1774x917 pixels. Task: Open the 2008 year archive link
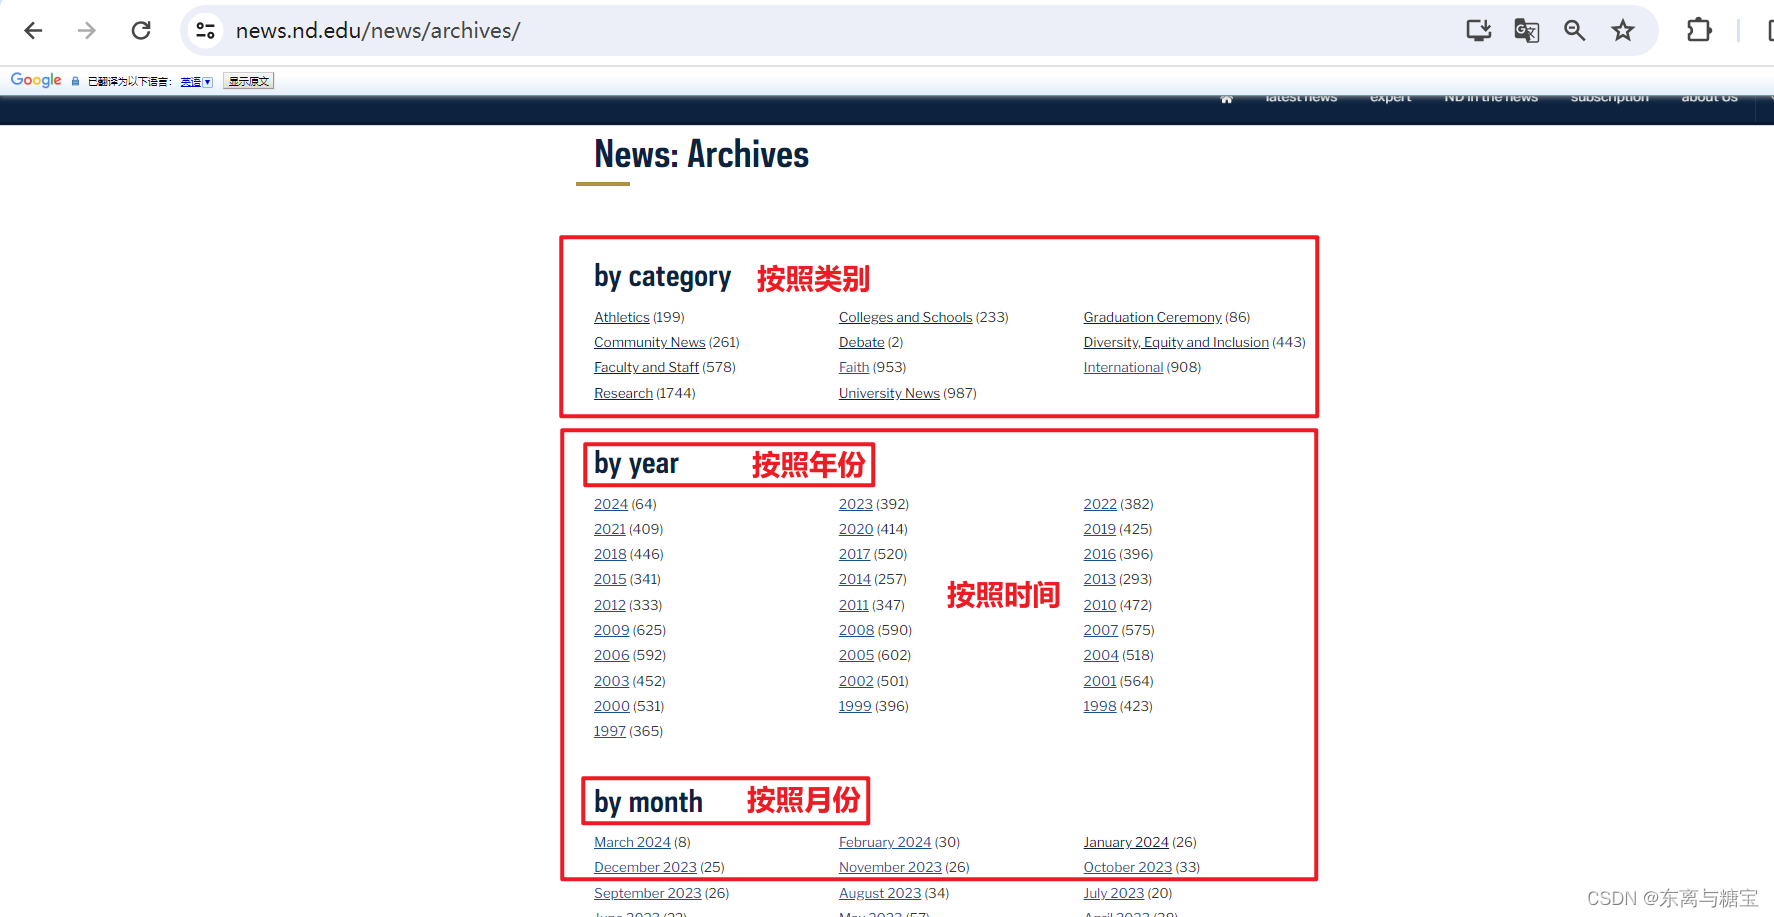pyautogui.click(x=857, y=630)
